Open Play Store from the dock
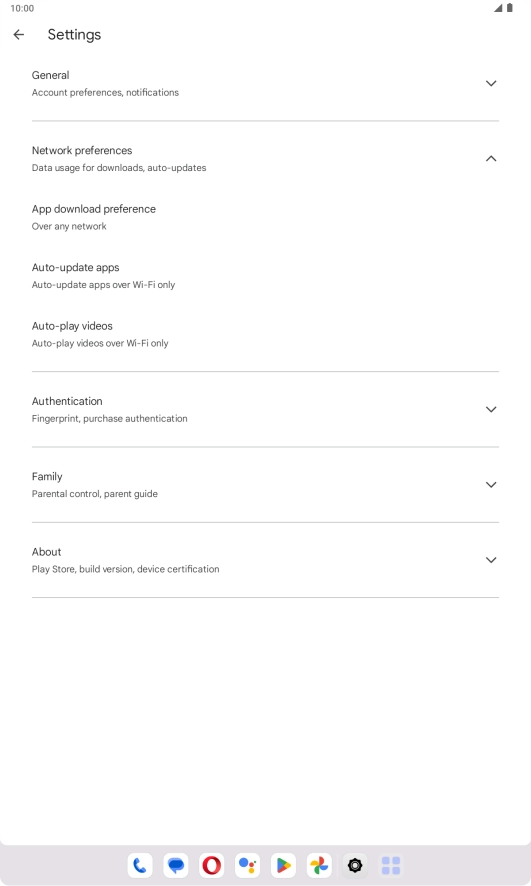 click(284, 865)
